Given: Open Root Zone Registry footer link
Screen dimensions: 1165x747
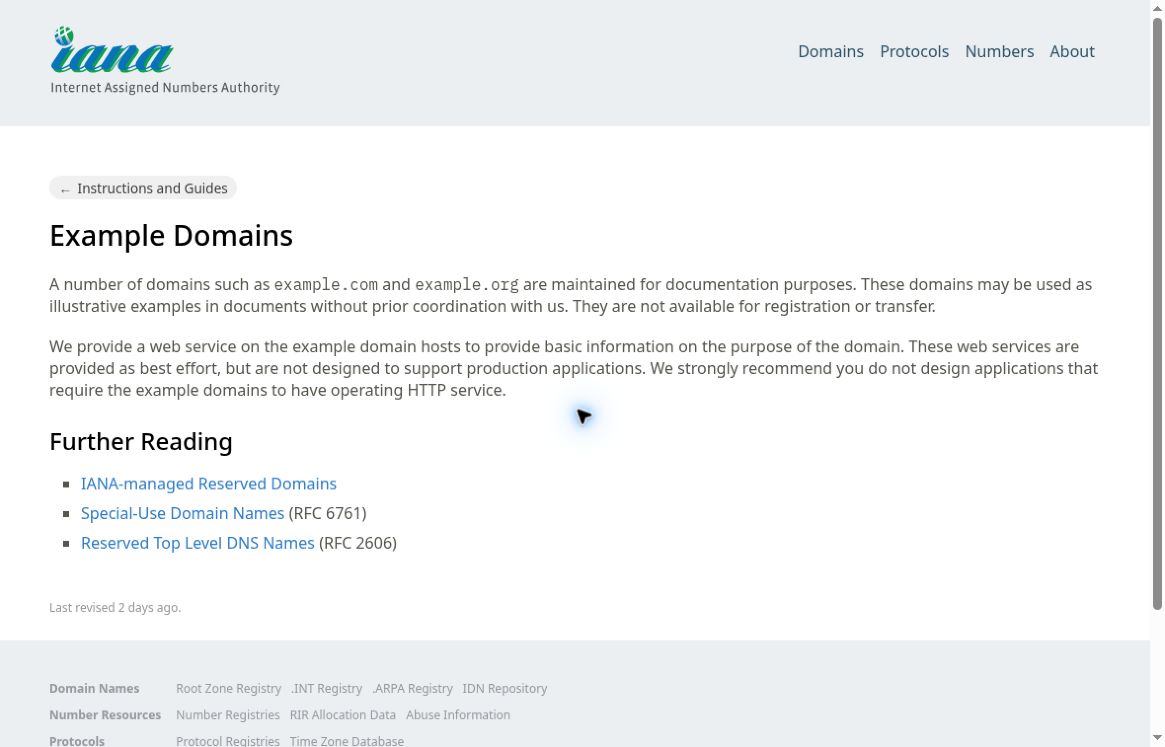Looking at the screenshot, I should (x=229, y=689).
